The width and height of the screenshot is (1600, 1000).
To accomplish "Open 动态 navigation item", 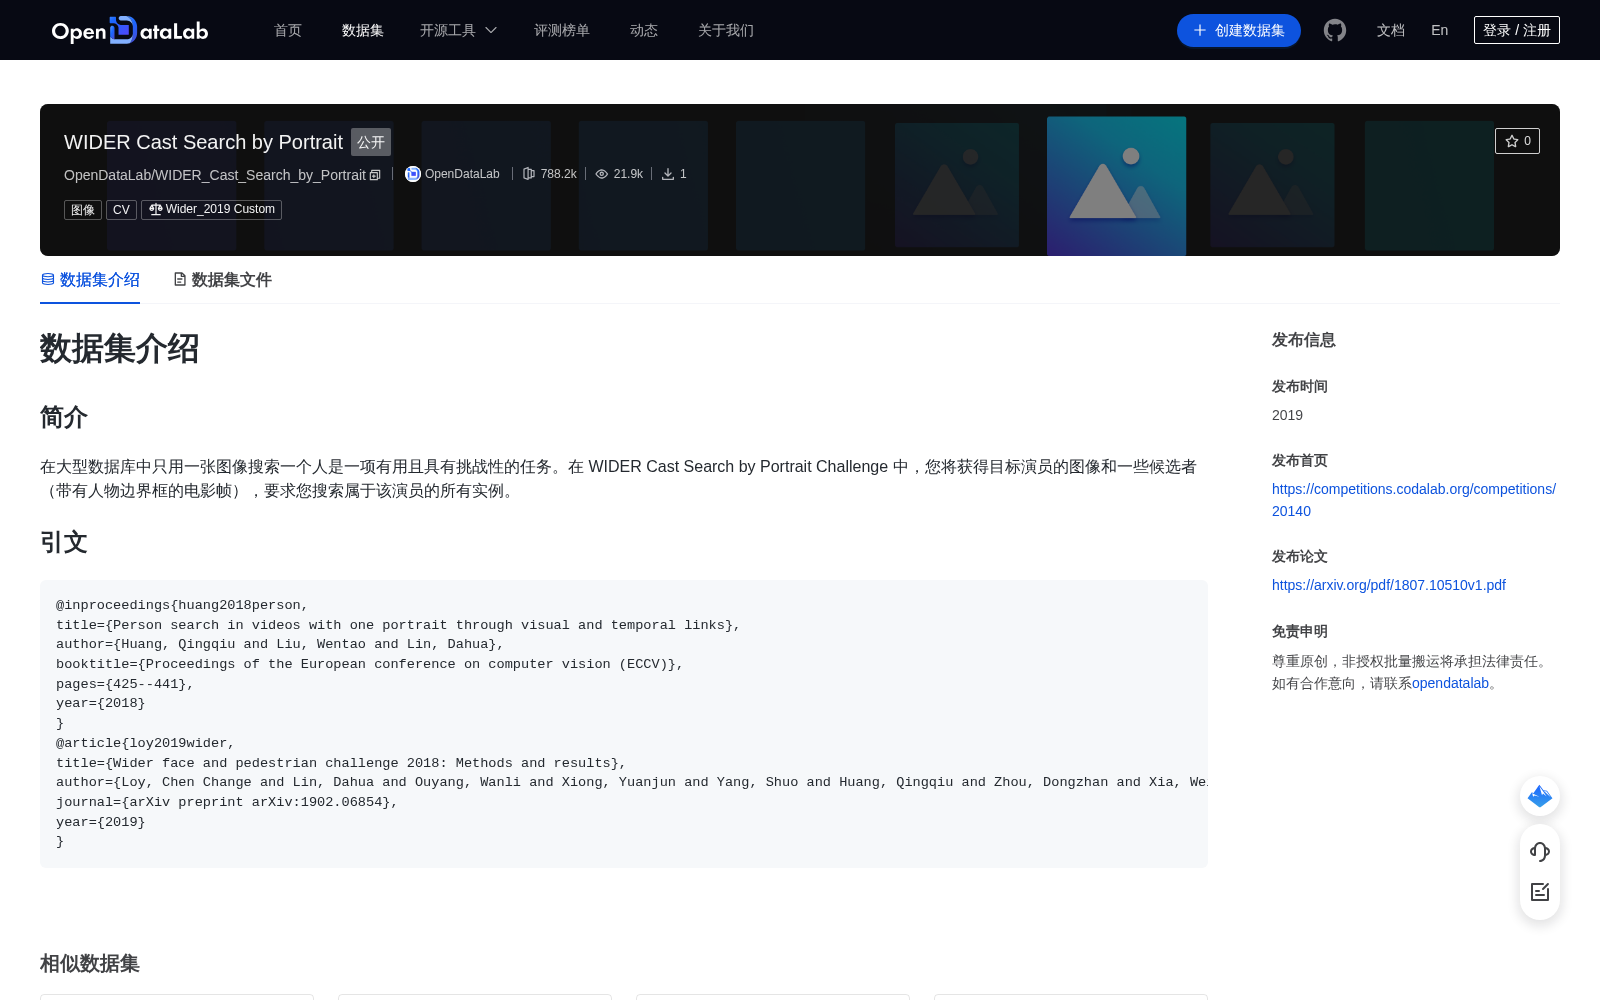I will pos(644,30).
